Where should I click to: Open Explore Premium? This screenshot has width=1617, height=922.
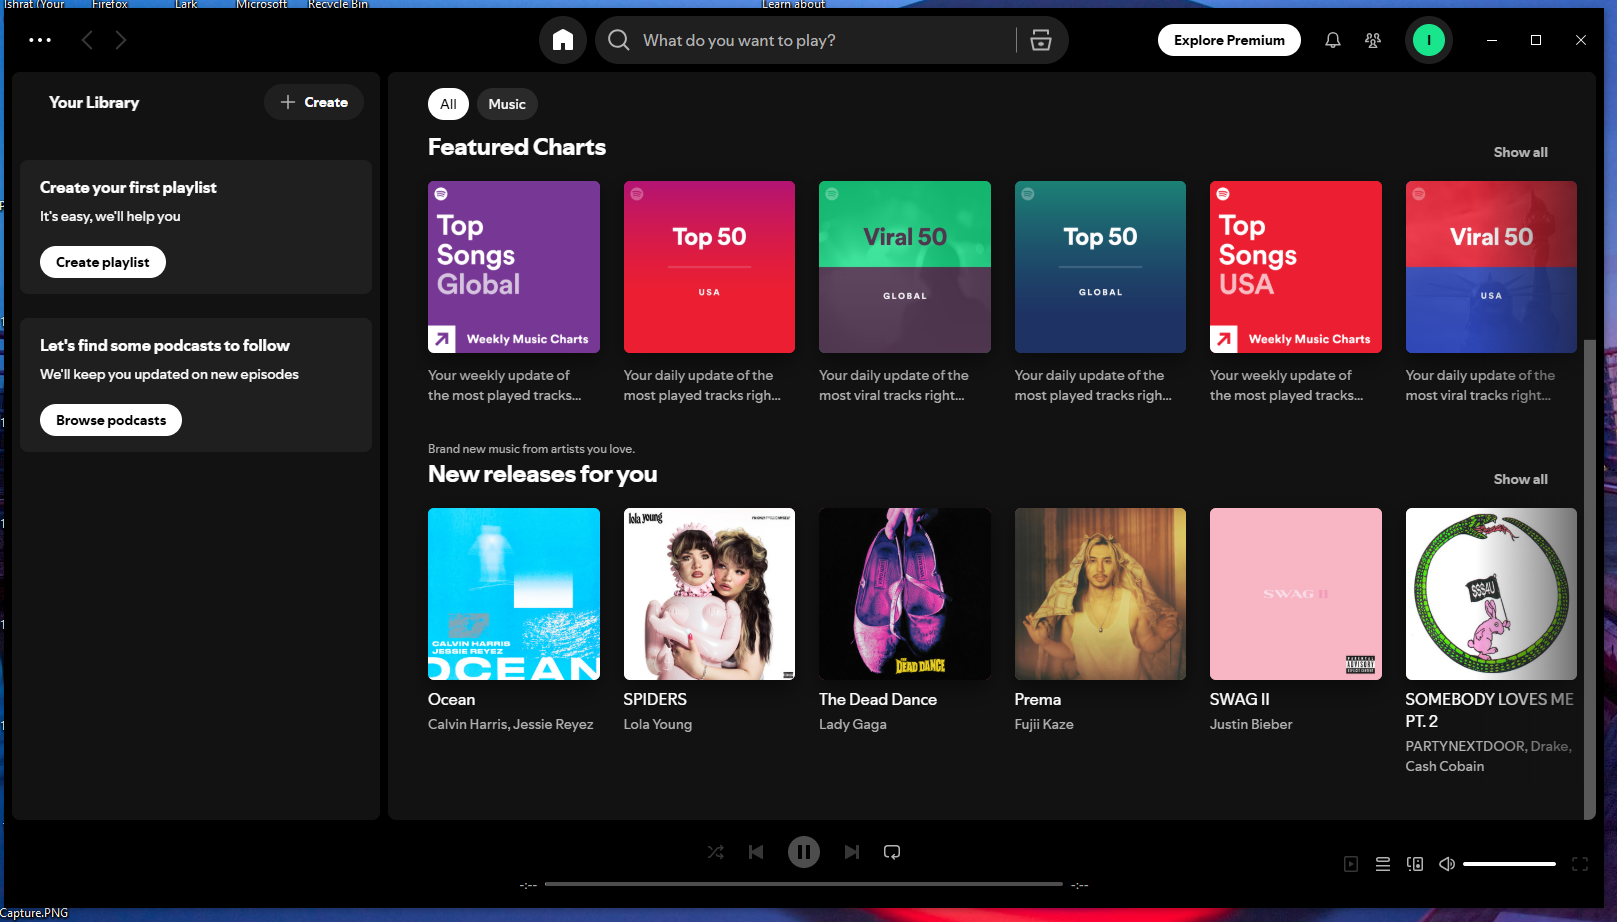tap(1229, 40)
